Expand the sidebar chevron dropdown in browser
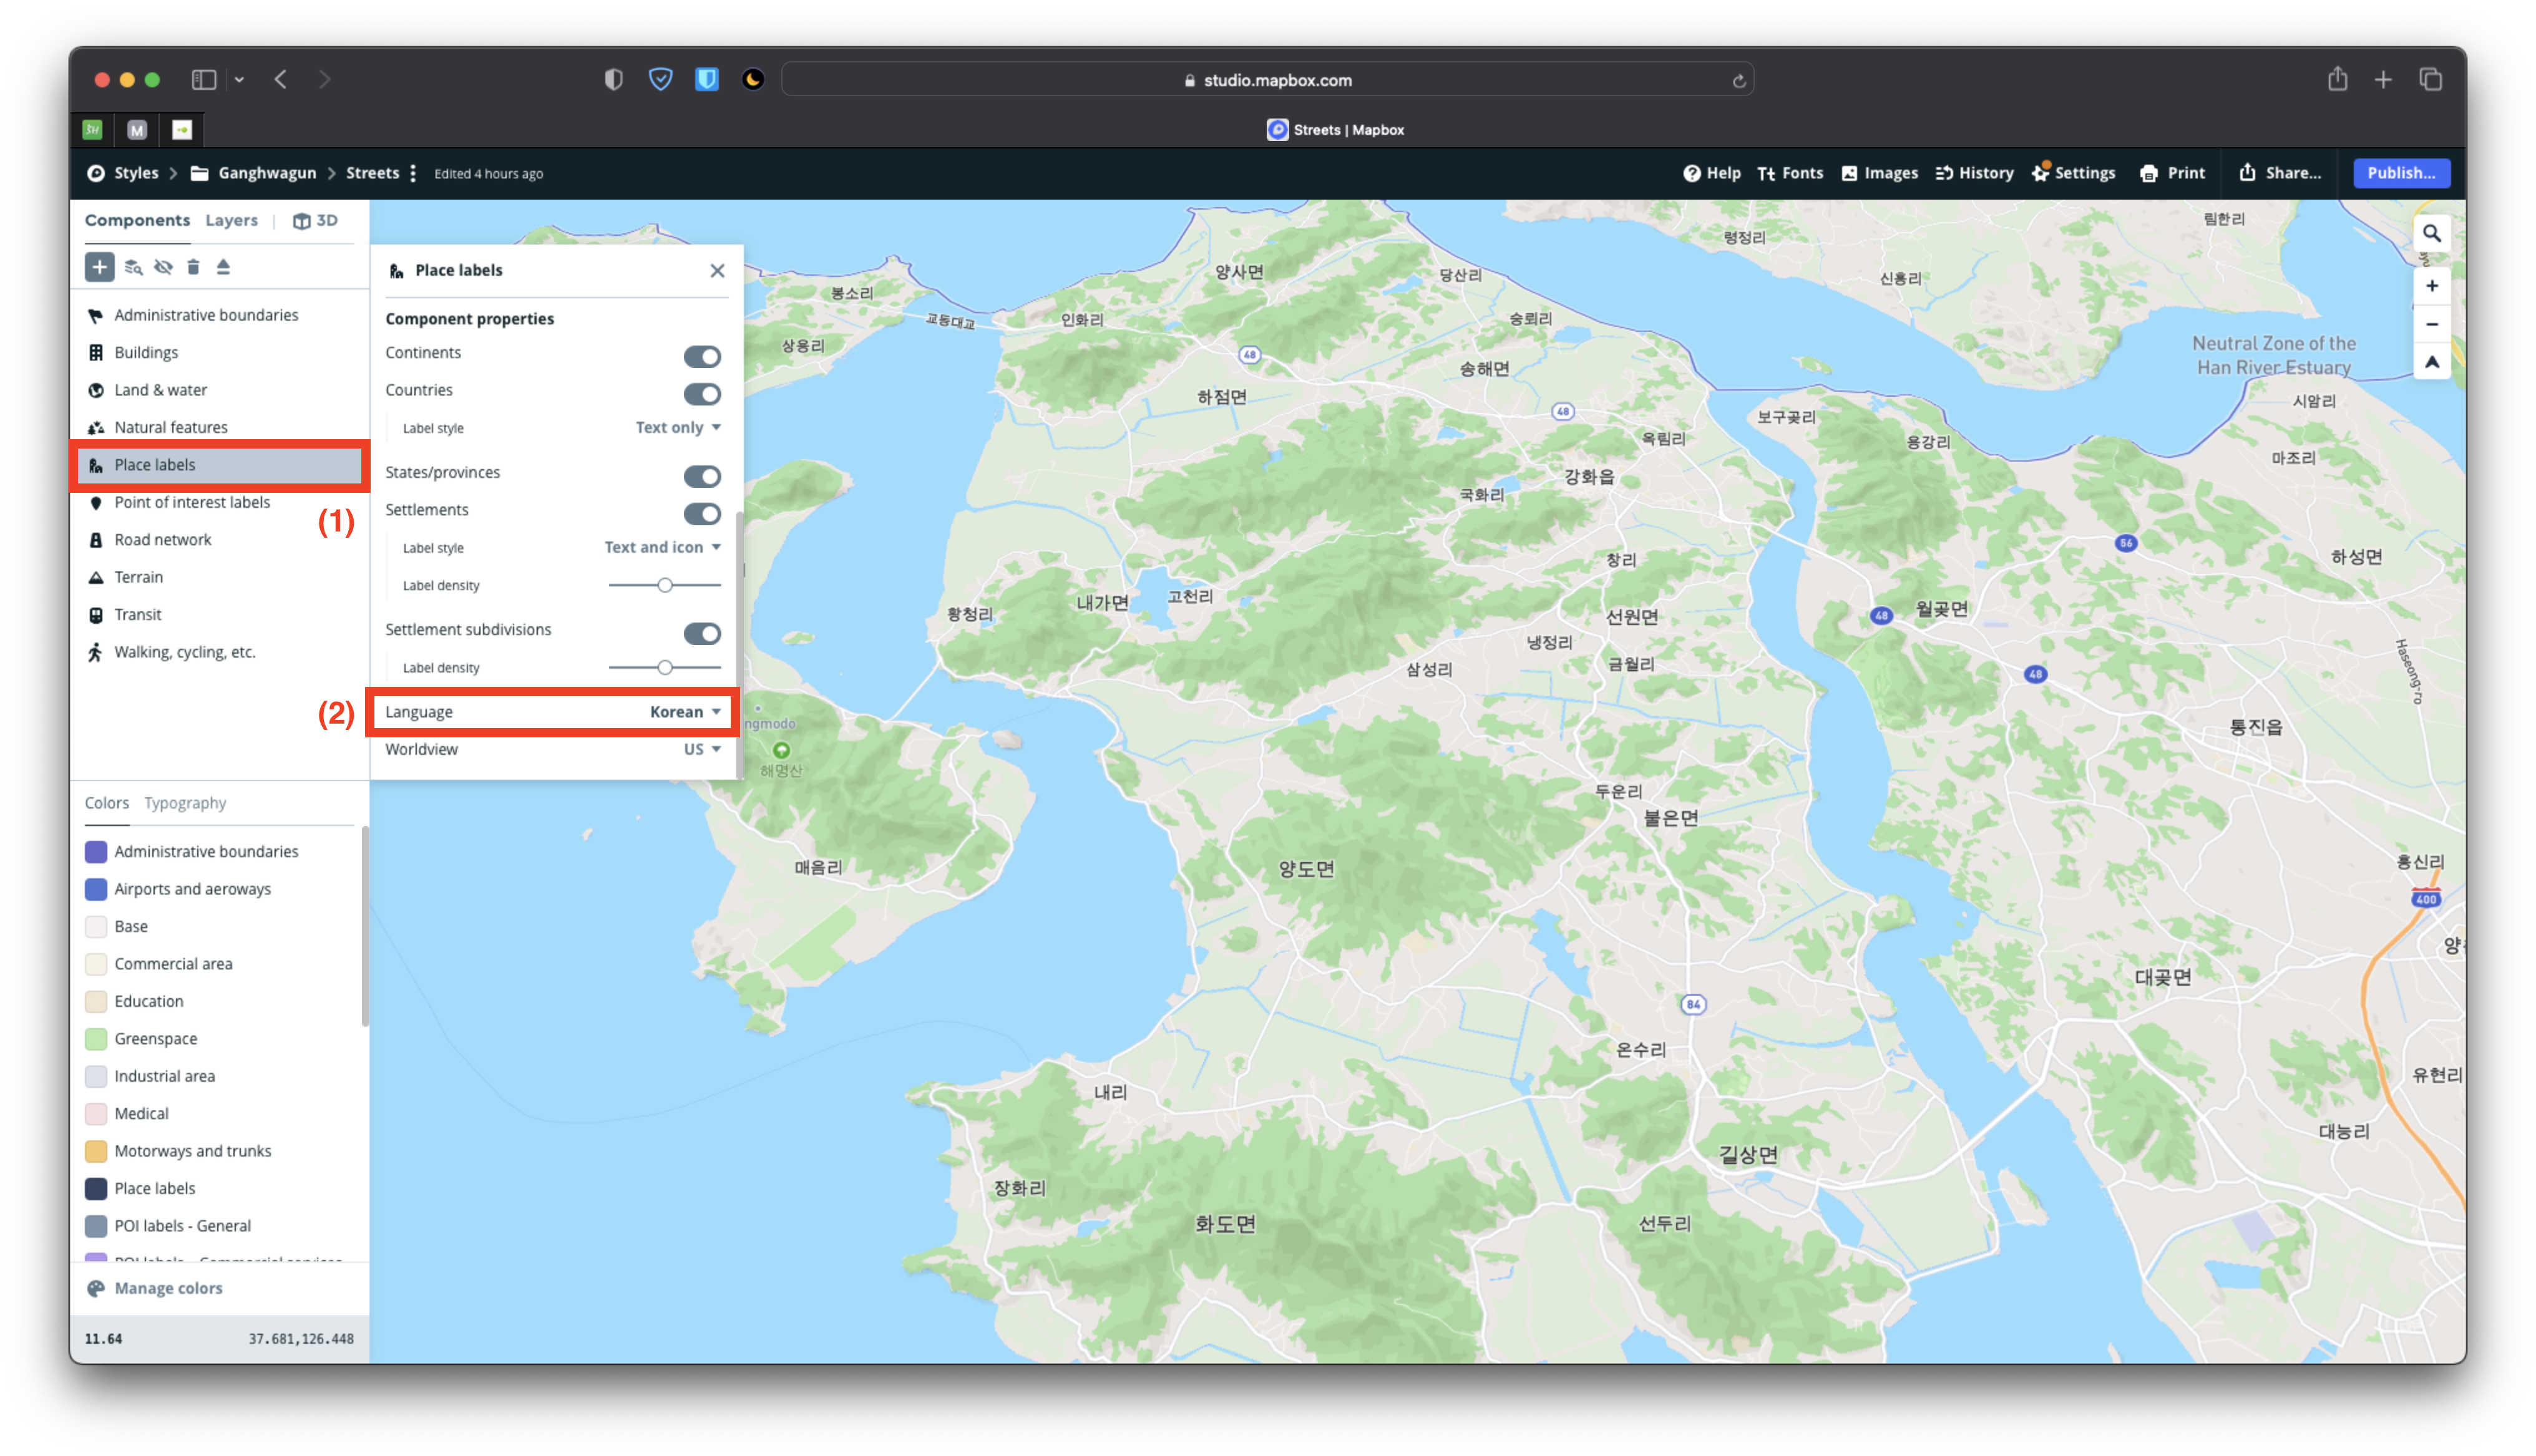Viewport: 2536px width, 1456px height. [239, 79]
